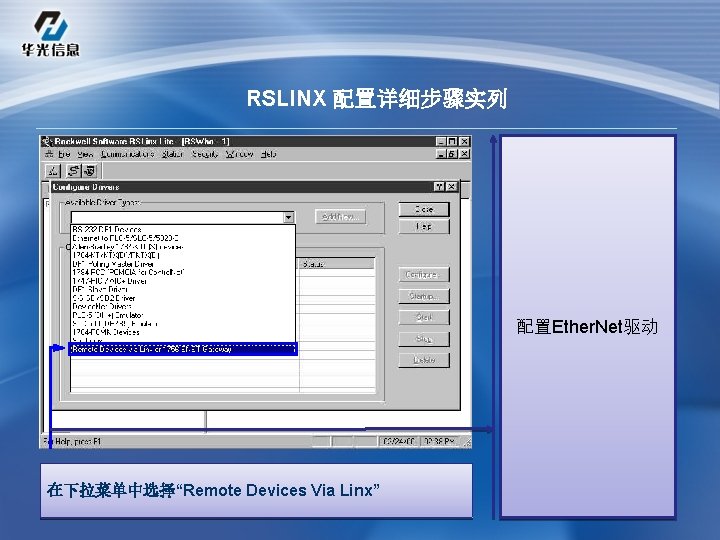This screenshot has width=720, height=540.
Task: Click the question mark help icon in Configure Drivers
Action: [x=439, y=187]
